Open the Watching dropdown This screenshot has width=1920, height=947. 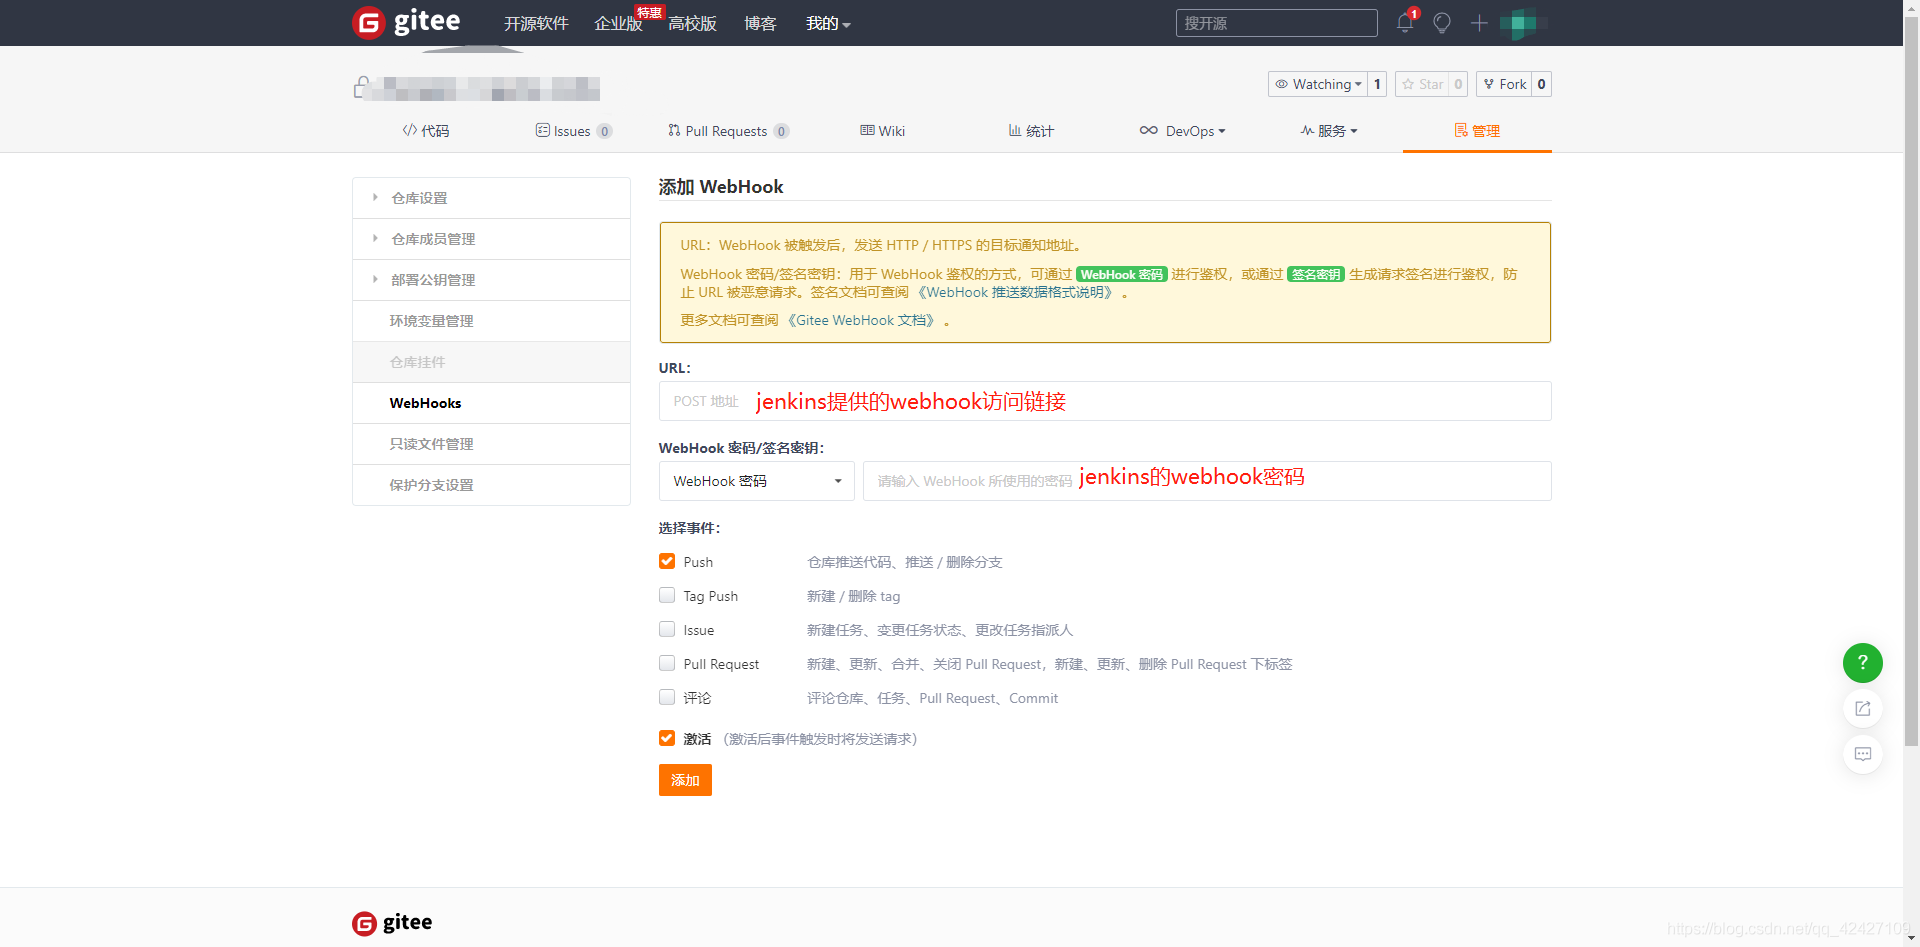point(1317,84)
